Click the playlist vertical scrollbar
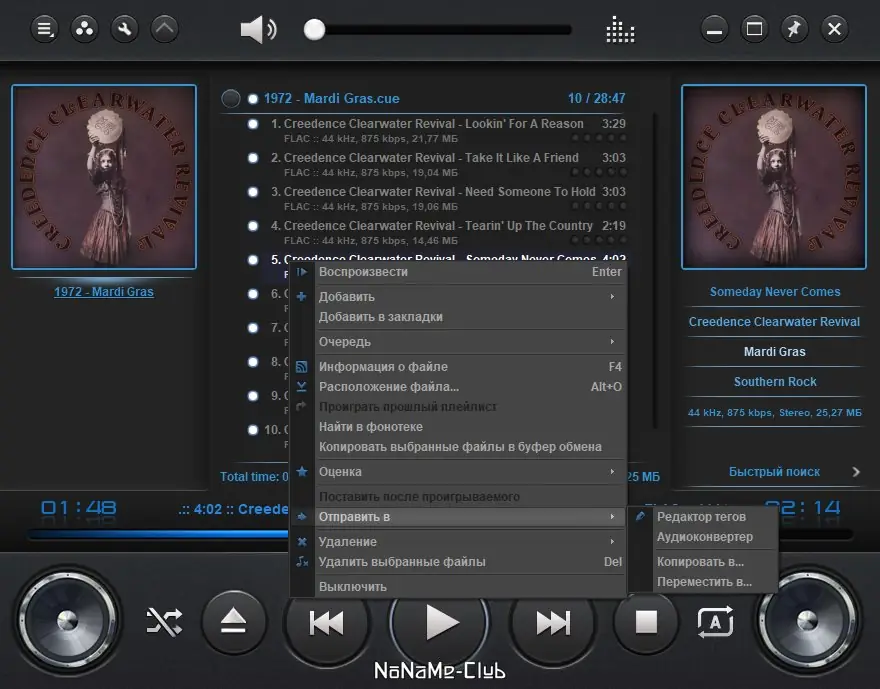 pos(654,269)
